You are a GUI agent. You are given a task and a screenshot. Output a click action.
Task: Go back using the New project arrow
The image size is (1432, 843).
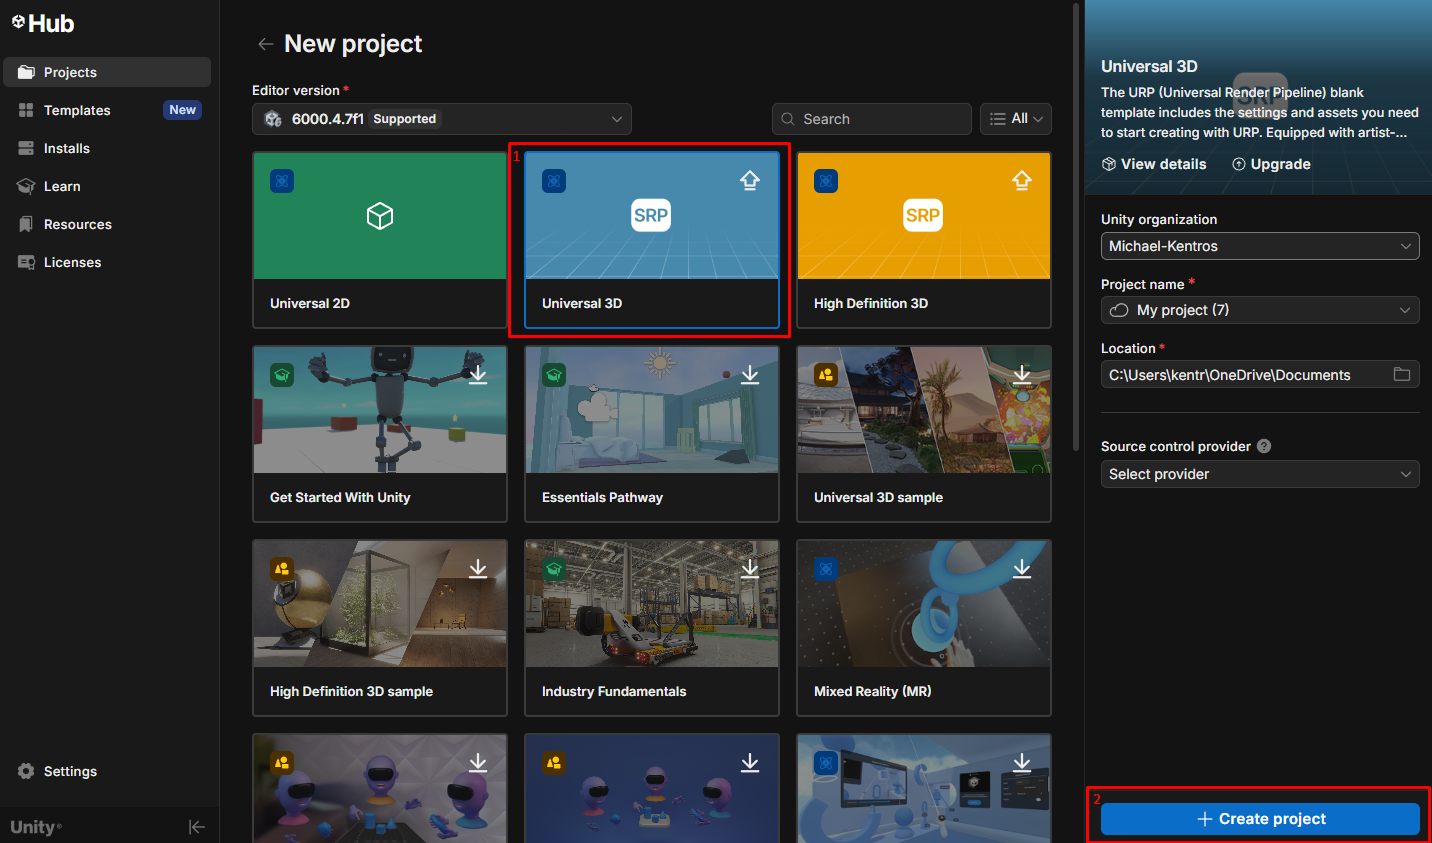pyautogui.click(x=265, y=44)
